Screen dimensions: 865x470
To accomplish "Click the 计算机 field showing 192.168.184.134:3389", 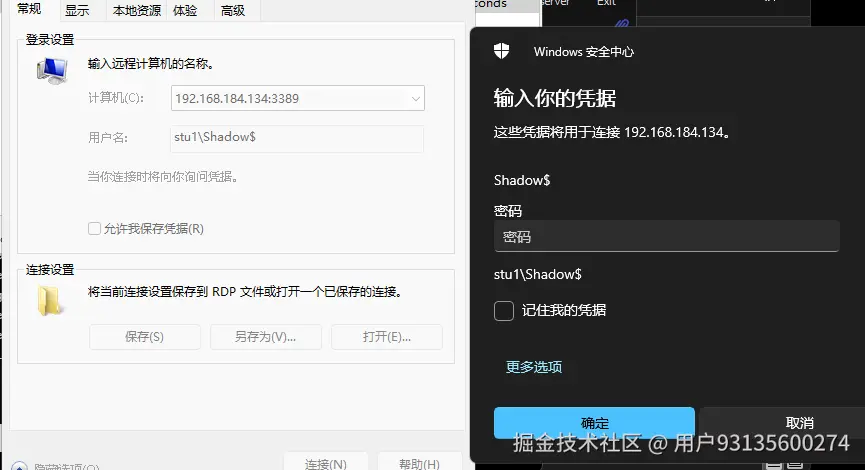I will (x=298, y=98).
